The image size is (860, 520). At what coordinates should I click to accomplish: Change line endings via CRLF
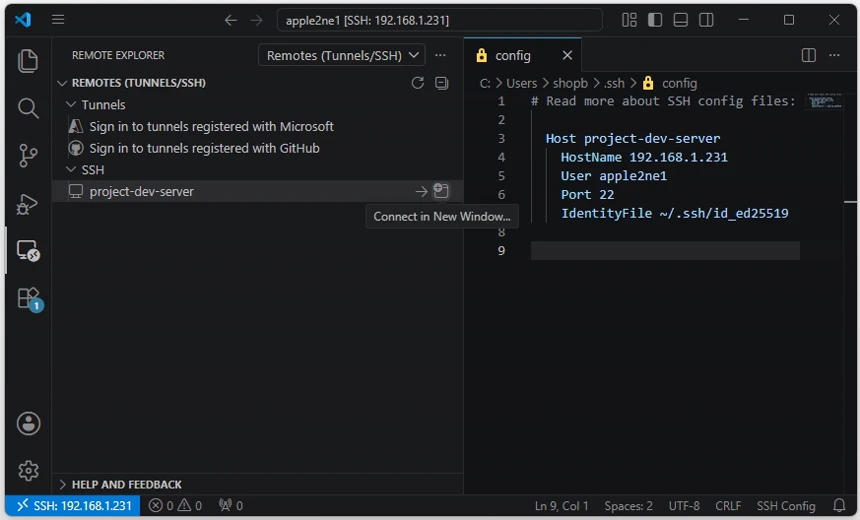pyautogui.click(x=728, y=505)
